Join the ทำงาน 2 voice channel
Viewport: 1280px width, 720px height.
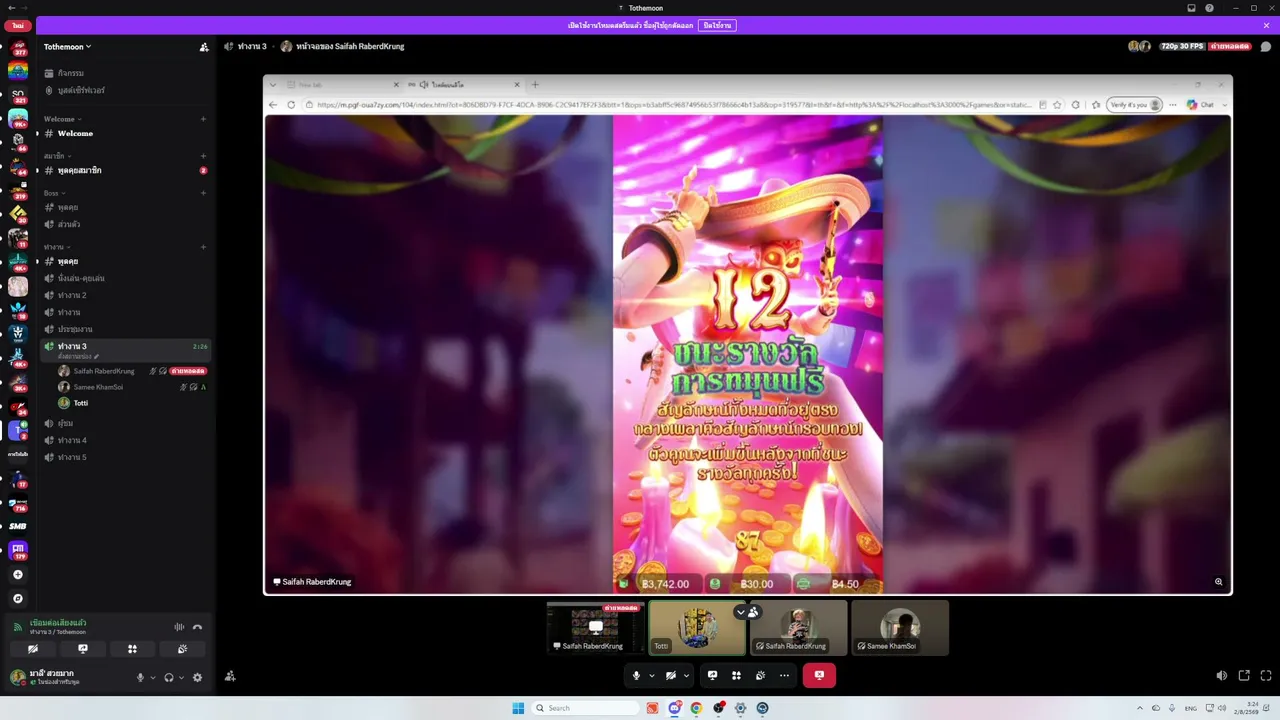pos(125,295)
